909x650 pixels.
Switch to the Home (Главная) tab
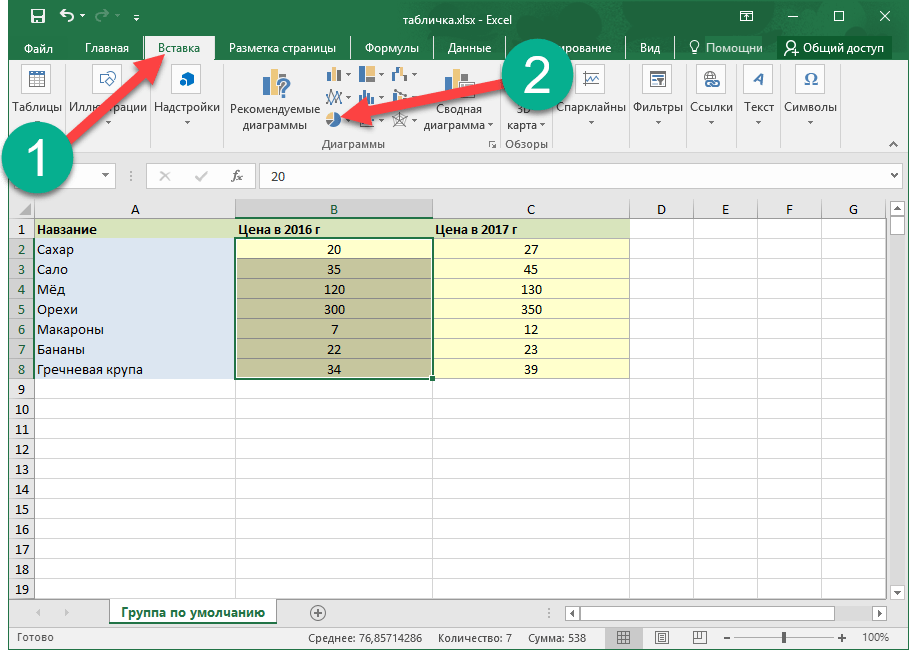coord(107,48)
